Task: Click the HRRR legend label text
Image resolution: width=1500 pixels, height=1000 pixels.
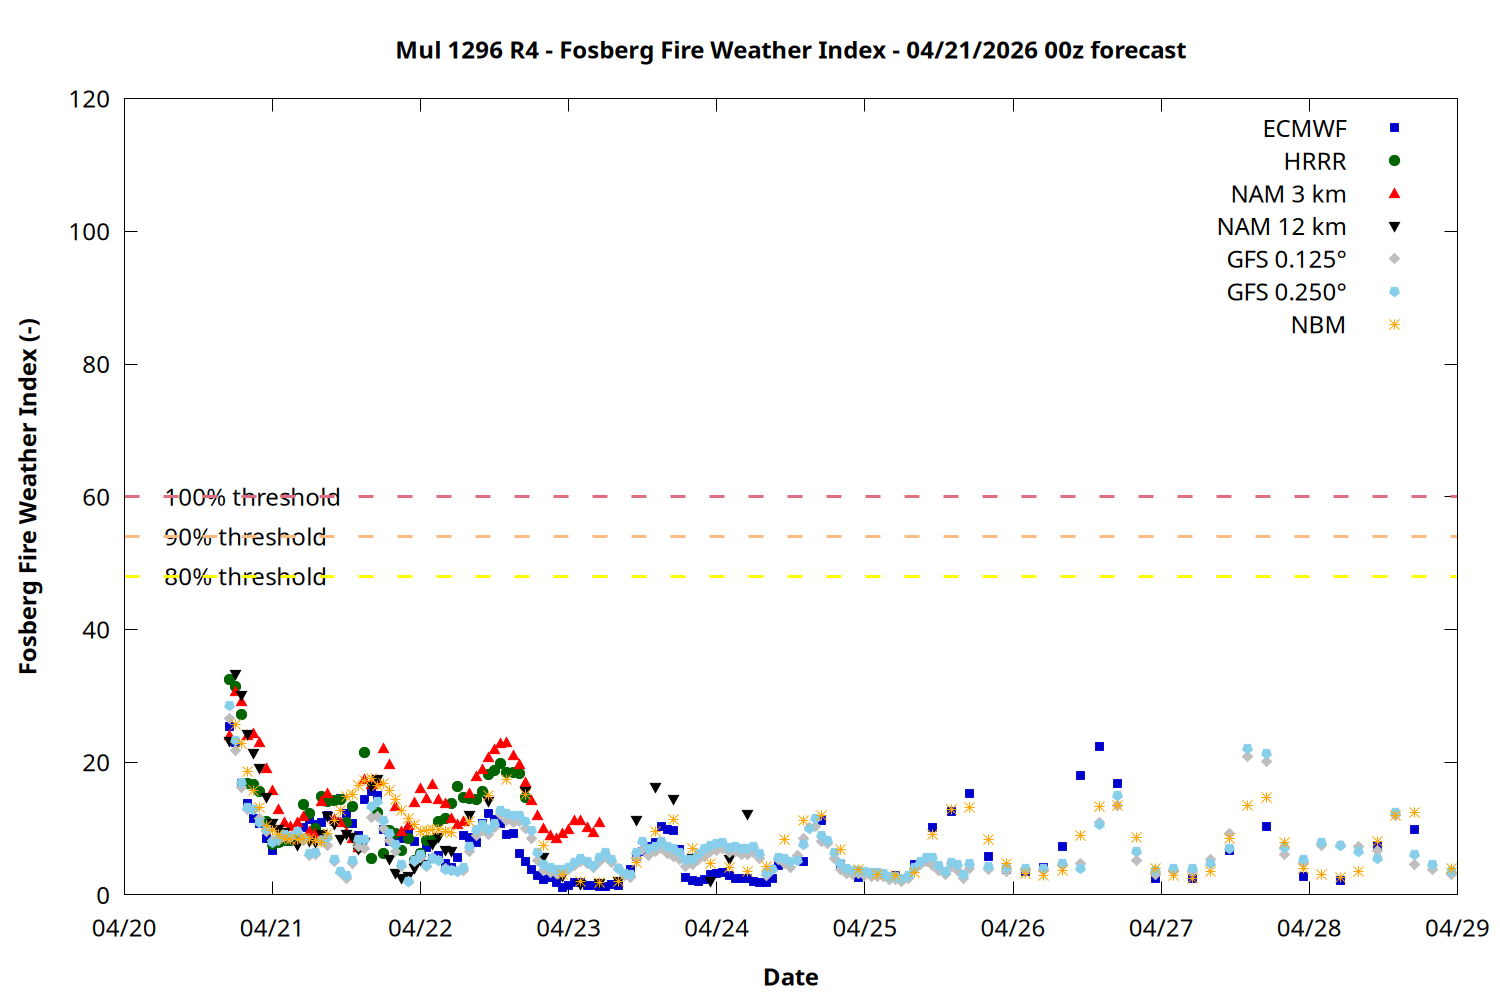Action: pos(1314,162)
